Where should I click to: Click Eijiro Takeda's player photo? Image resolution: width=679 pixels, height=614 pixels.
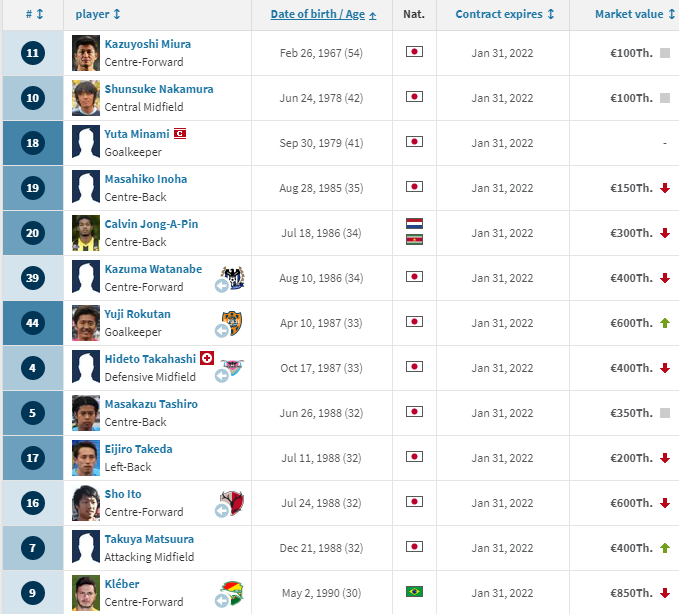point(86,458)
